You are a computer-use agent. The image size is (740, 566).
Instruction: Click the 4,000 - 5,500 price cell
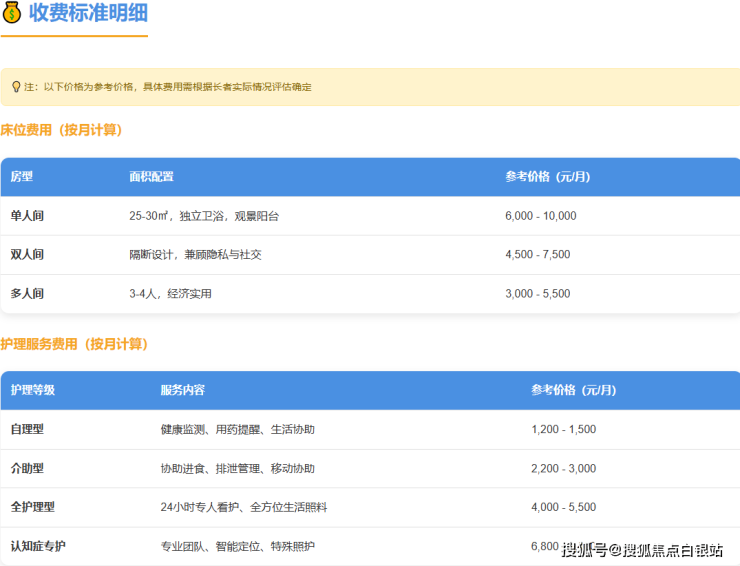tap(563, 507)
